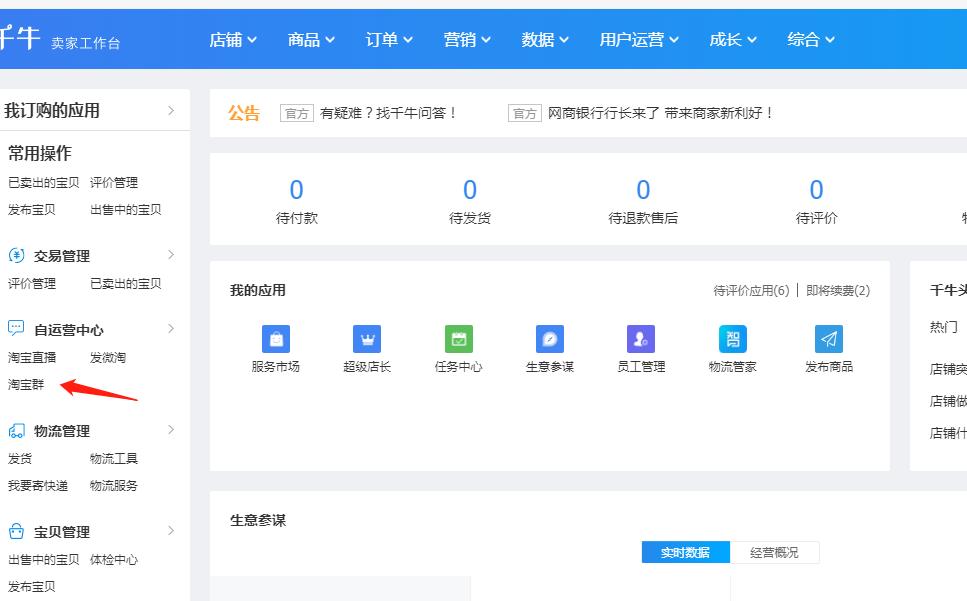This screenshot has width=967, height=601.
Task: Click the 宝贝管理 sidebar icon
Action: [x=15, y=531]
